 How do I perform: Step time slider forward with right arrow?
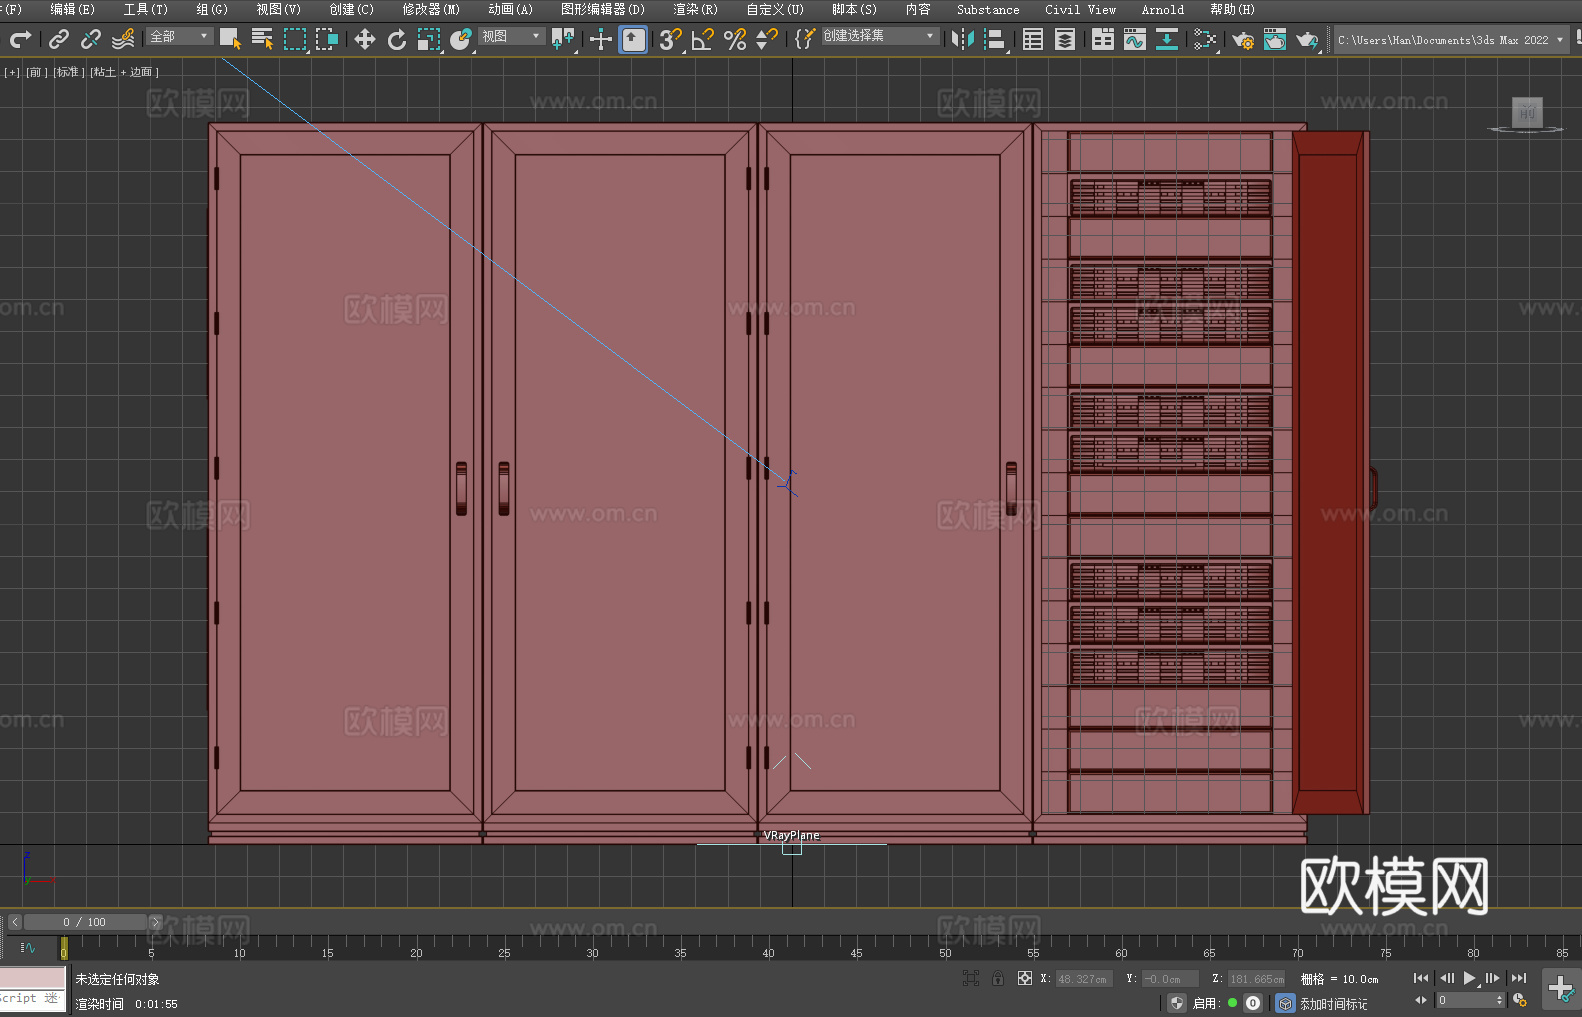[155, 922]
